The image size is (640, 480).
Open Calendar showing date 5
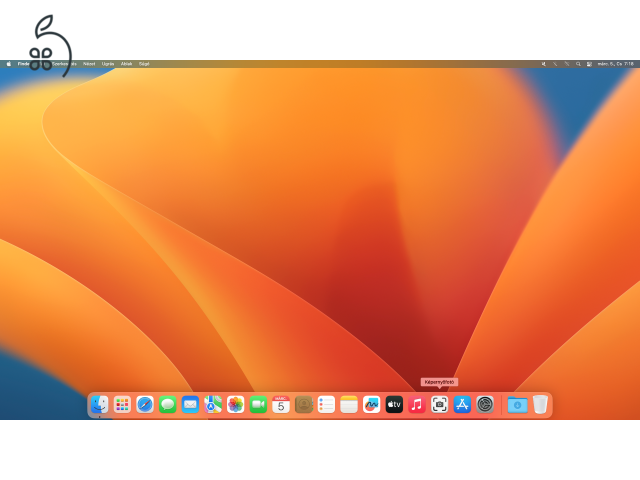[x=281, y=404]
